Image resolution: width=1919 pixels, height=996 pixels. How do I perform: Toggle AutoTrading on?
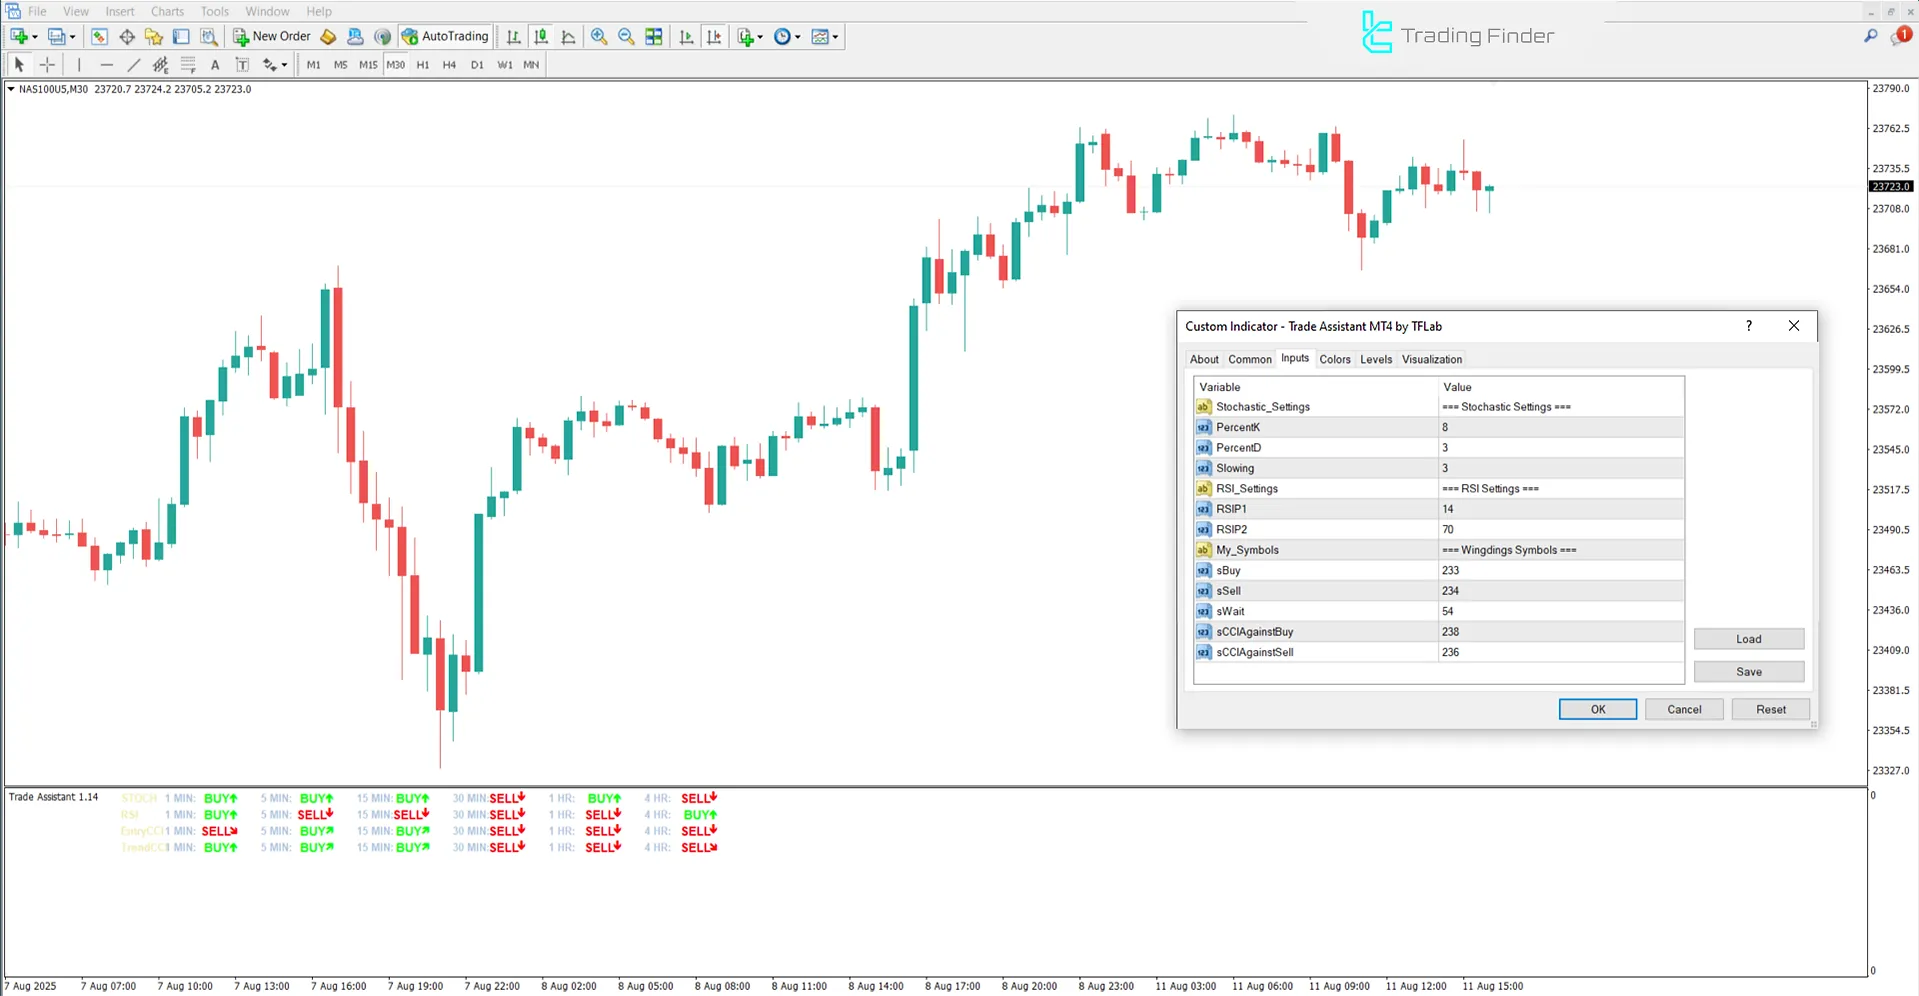[445, 36]
